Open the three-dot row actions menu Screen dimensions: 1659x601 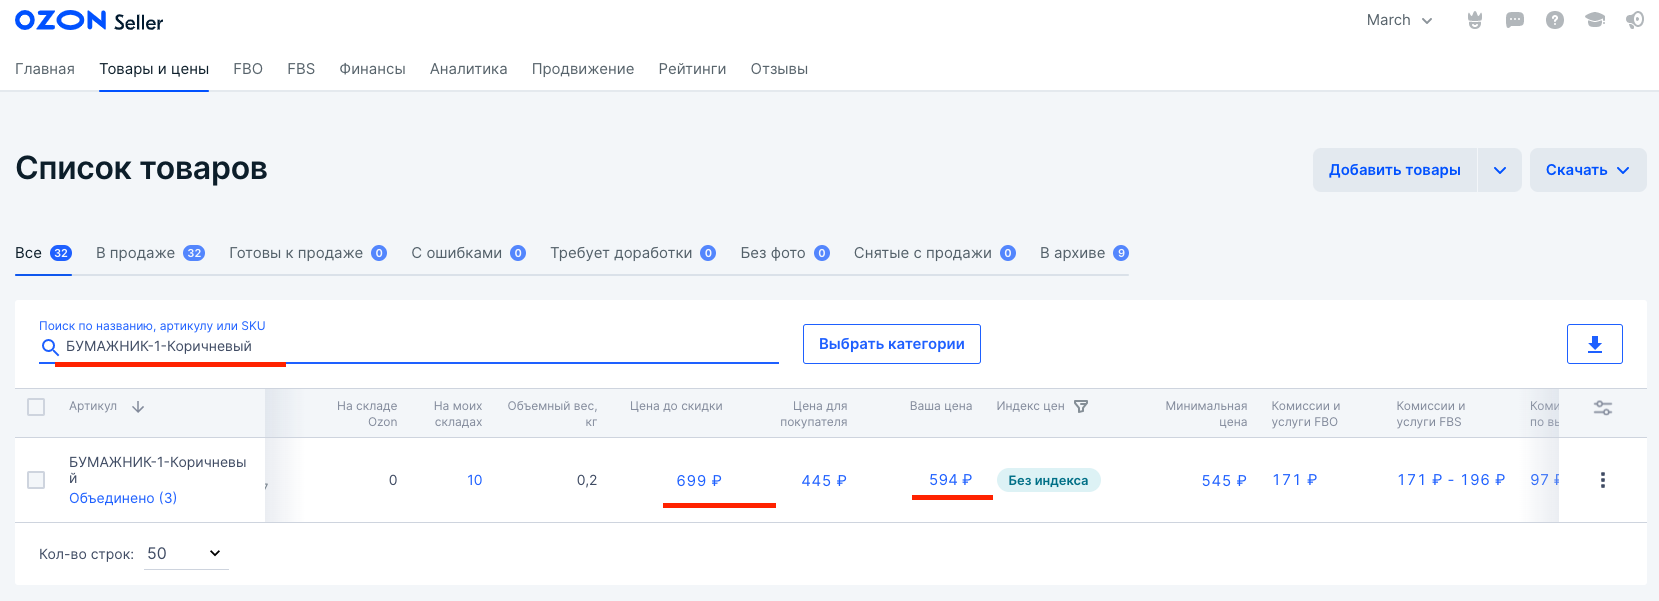point(1602,480)
